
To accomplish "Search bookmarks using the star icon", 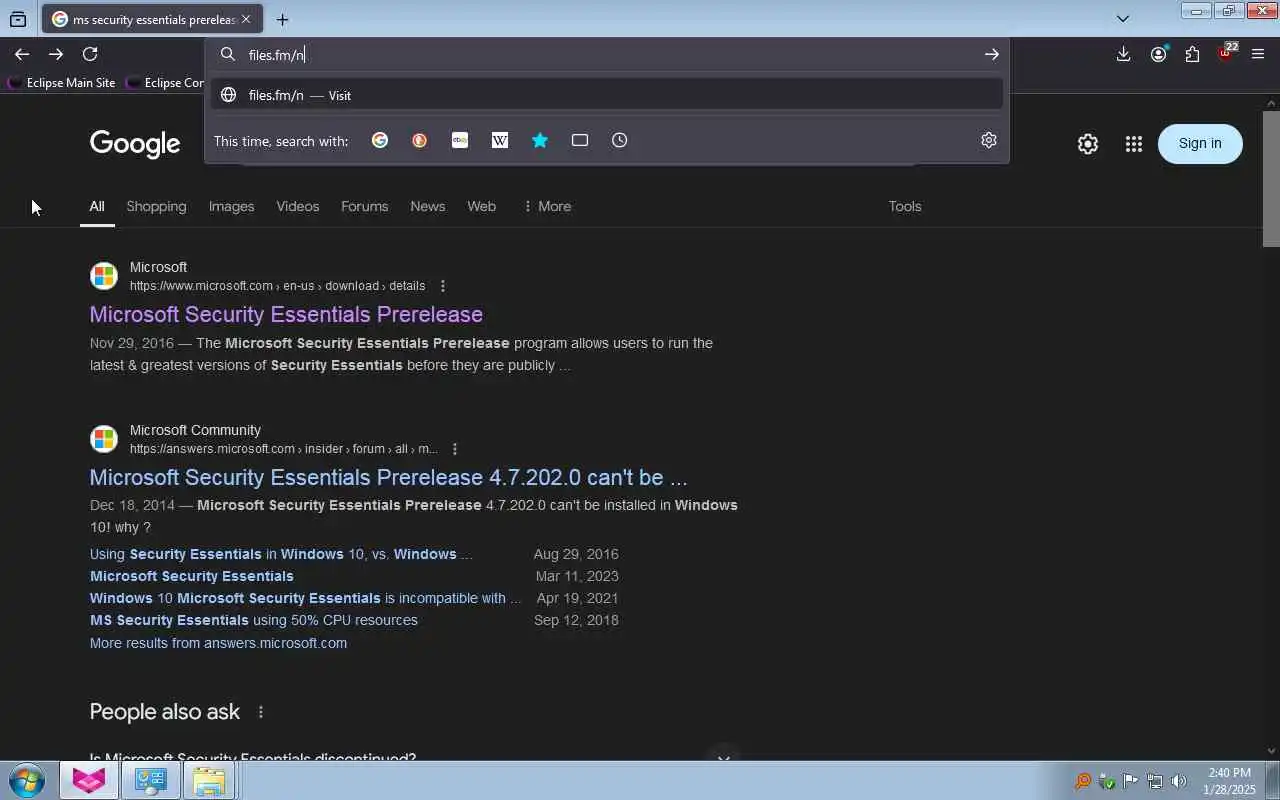I will click(540, 140).
